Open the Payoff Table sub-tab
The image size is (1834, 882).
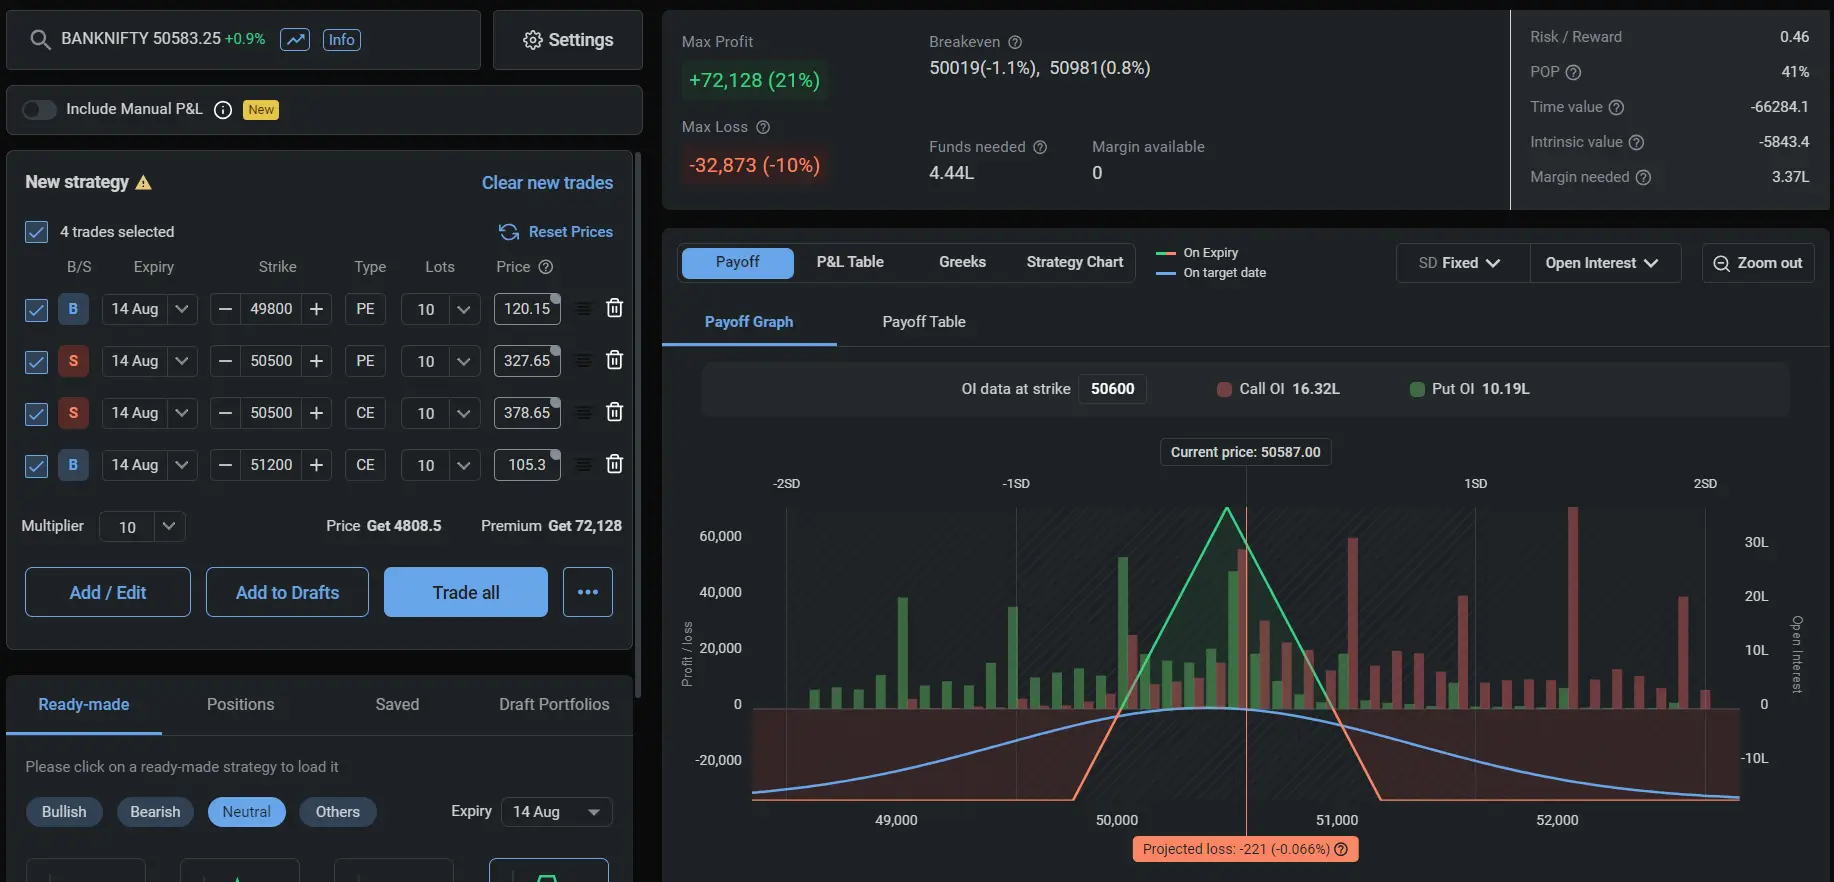[924, 322]
